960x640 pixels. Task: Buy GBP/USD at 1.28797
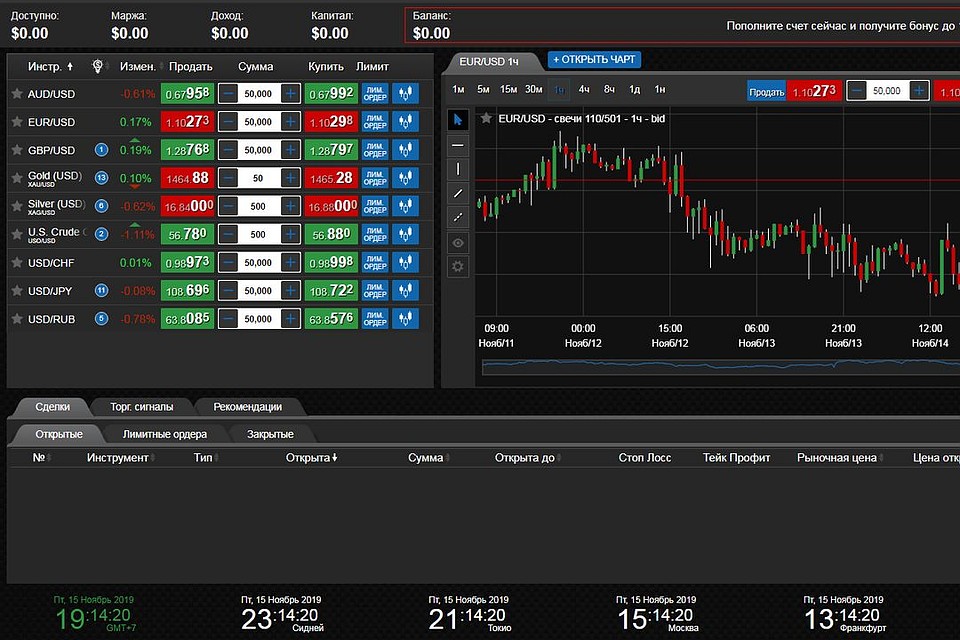(x=331, y=150)
